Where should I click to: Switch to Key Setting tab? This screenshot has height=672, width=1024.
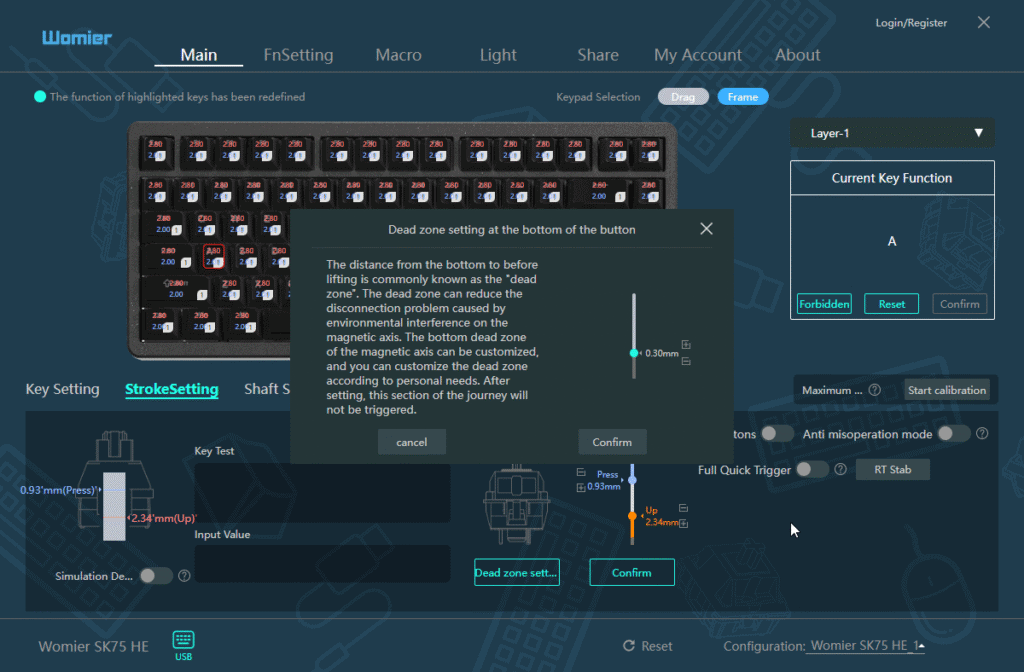(63, 389)
